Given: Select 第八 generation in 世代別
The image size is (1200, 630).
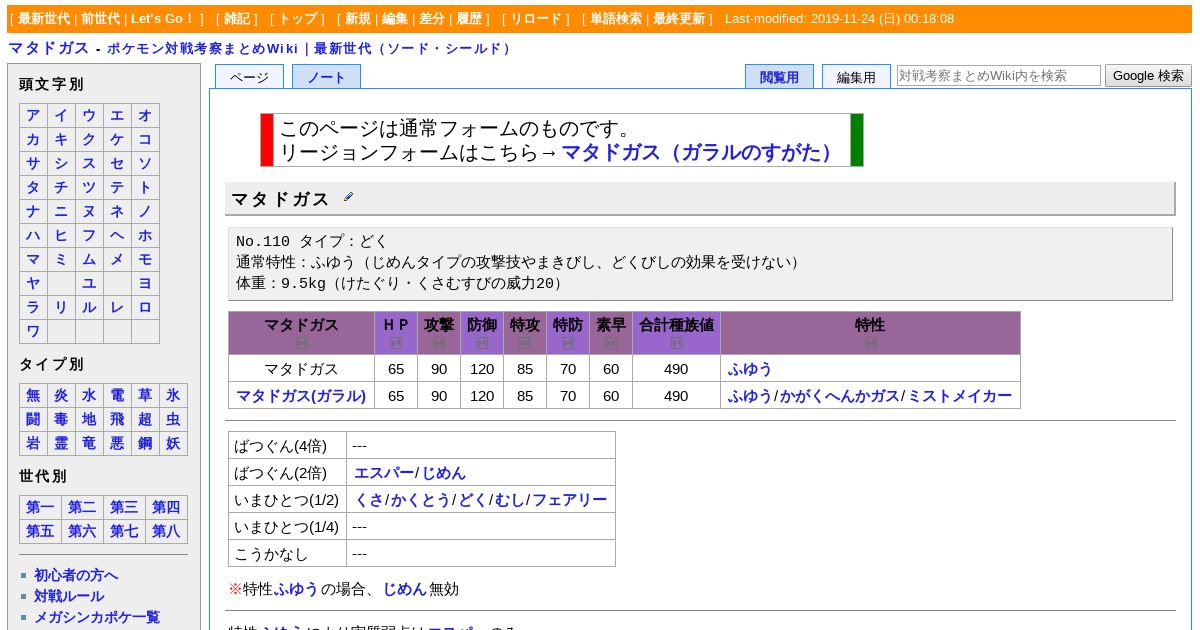Looking at the screenshot, I should tap(166, 532).
